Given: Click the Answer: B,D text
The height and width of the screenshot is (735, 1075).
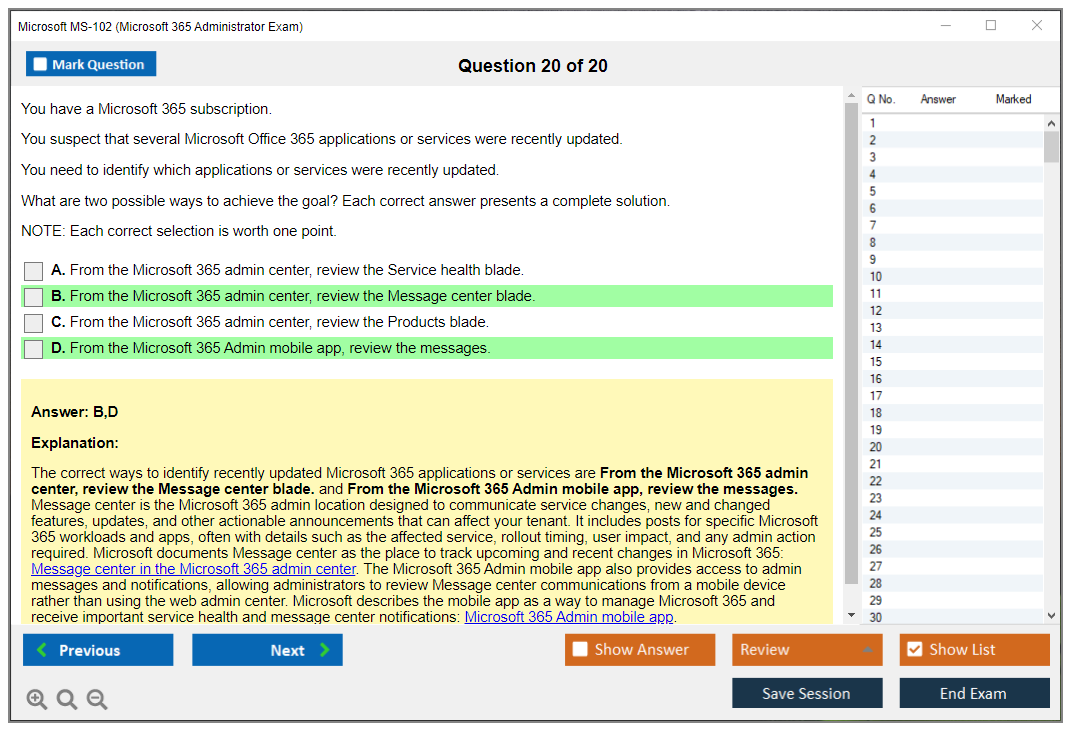Looking at the screenshot, I should point(75,412).
